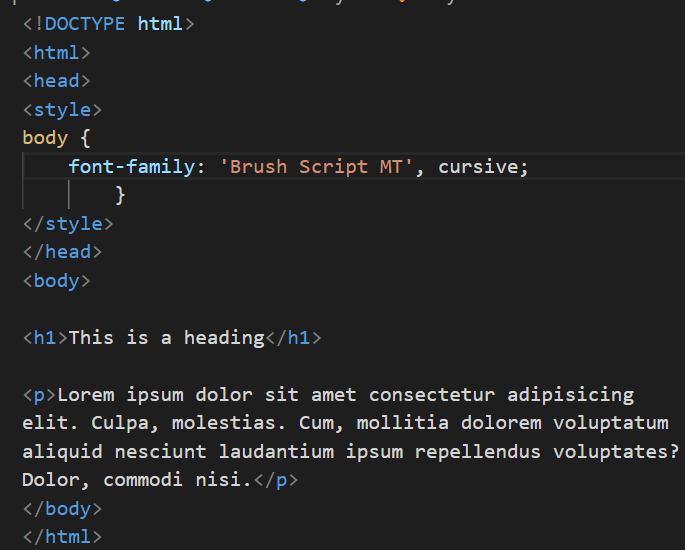Click the text 'This is a heading'
685x550 pixels.
[166, 338]
